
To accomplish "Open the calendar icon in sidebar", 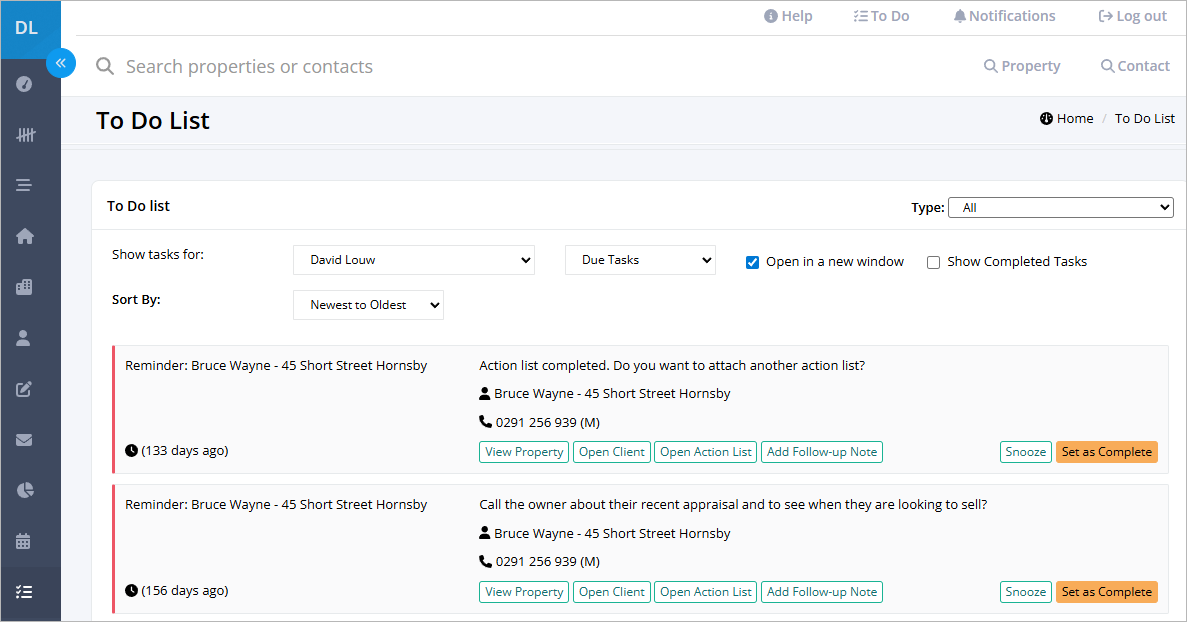I will click(x=23, y=541).
